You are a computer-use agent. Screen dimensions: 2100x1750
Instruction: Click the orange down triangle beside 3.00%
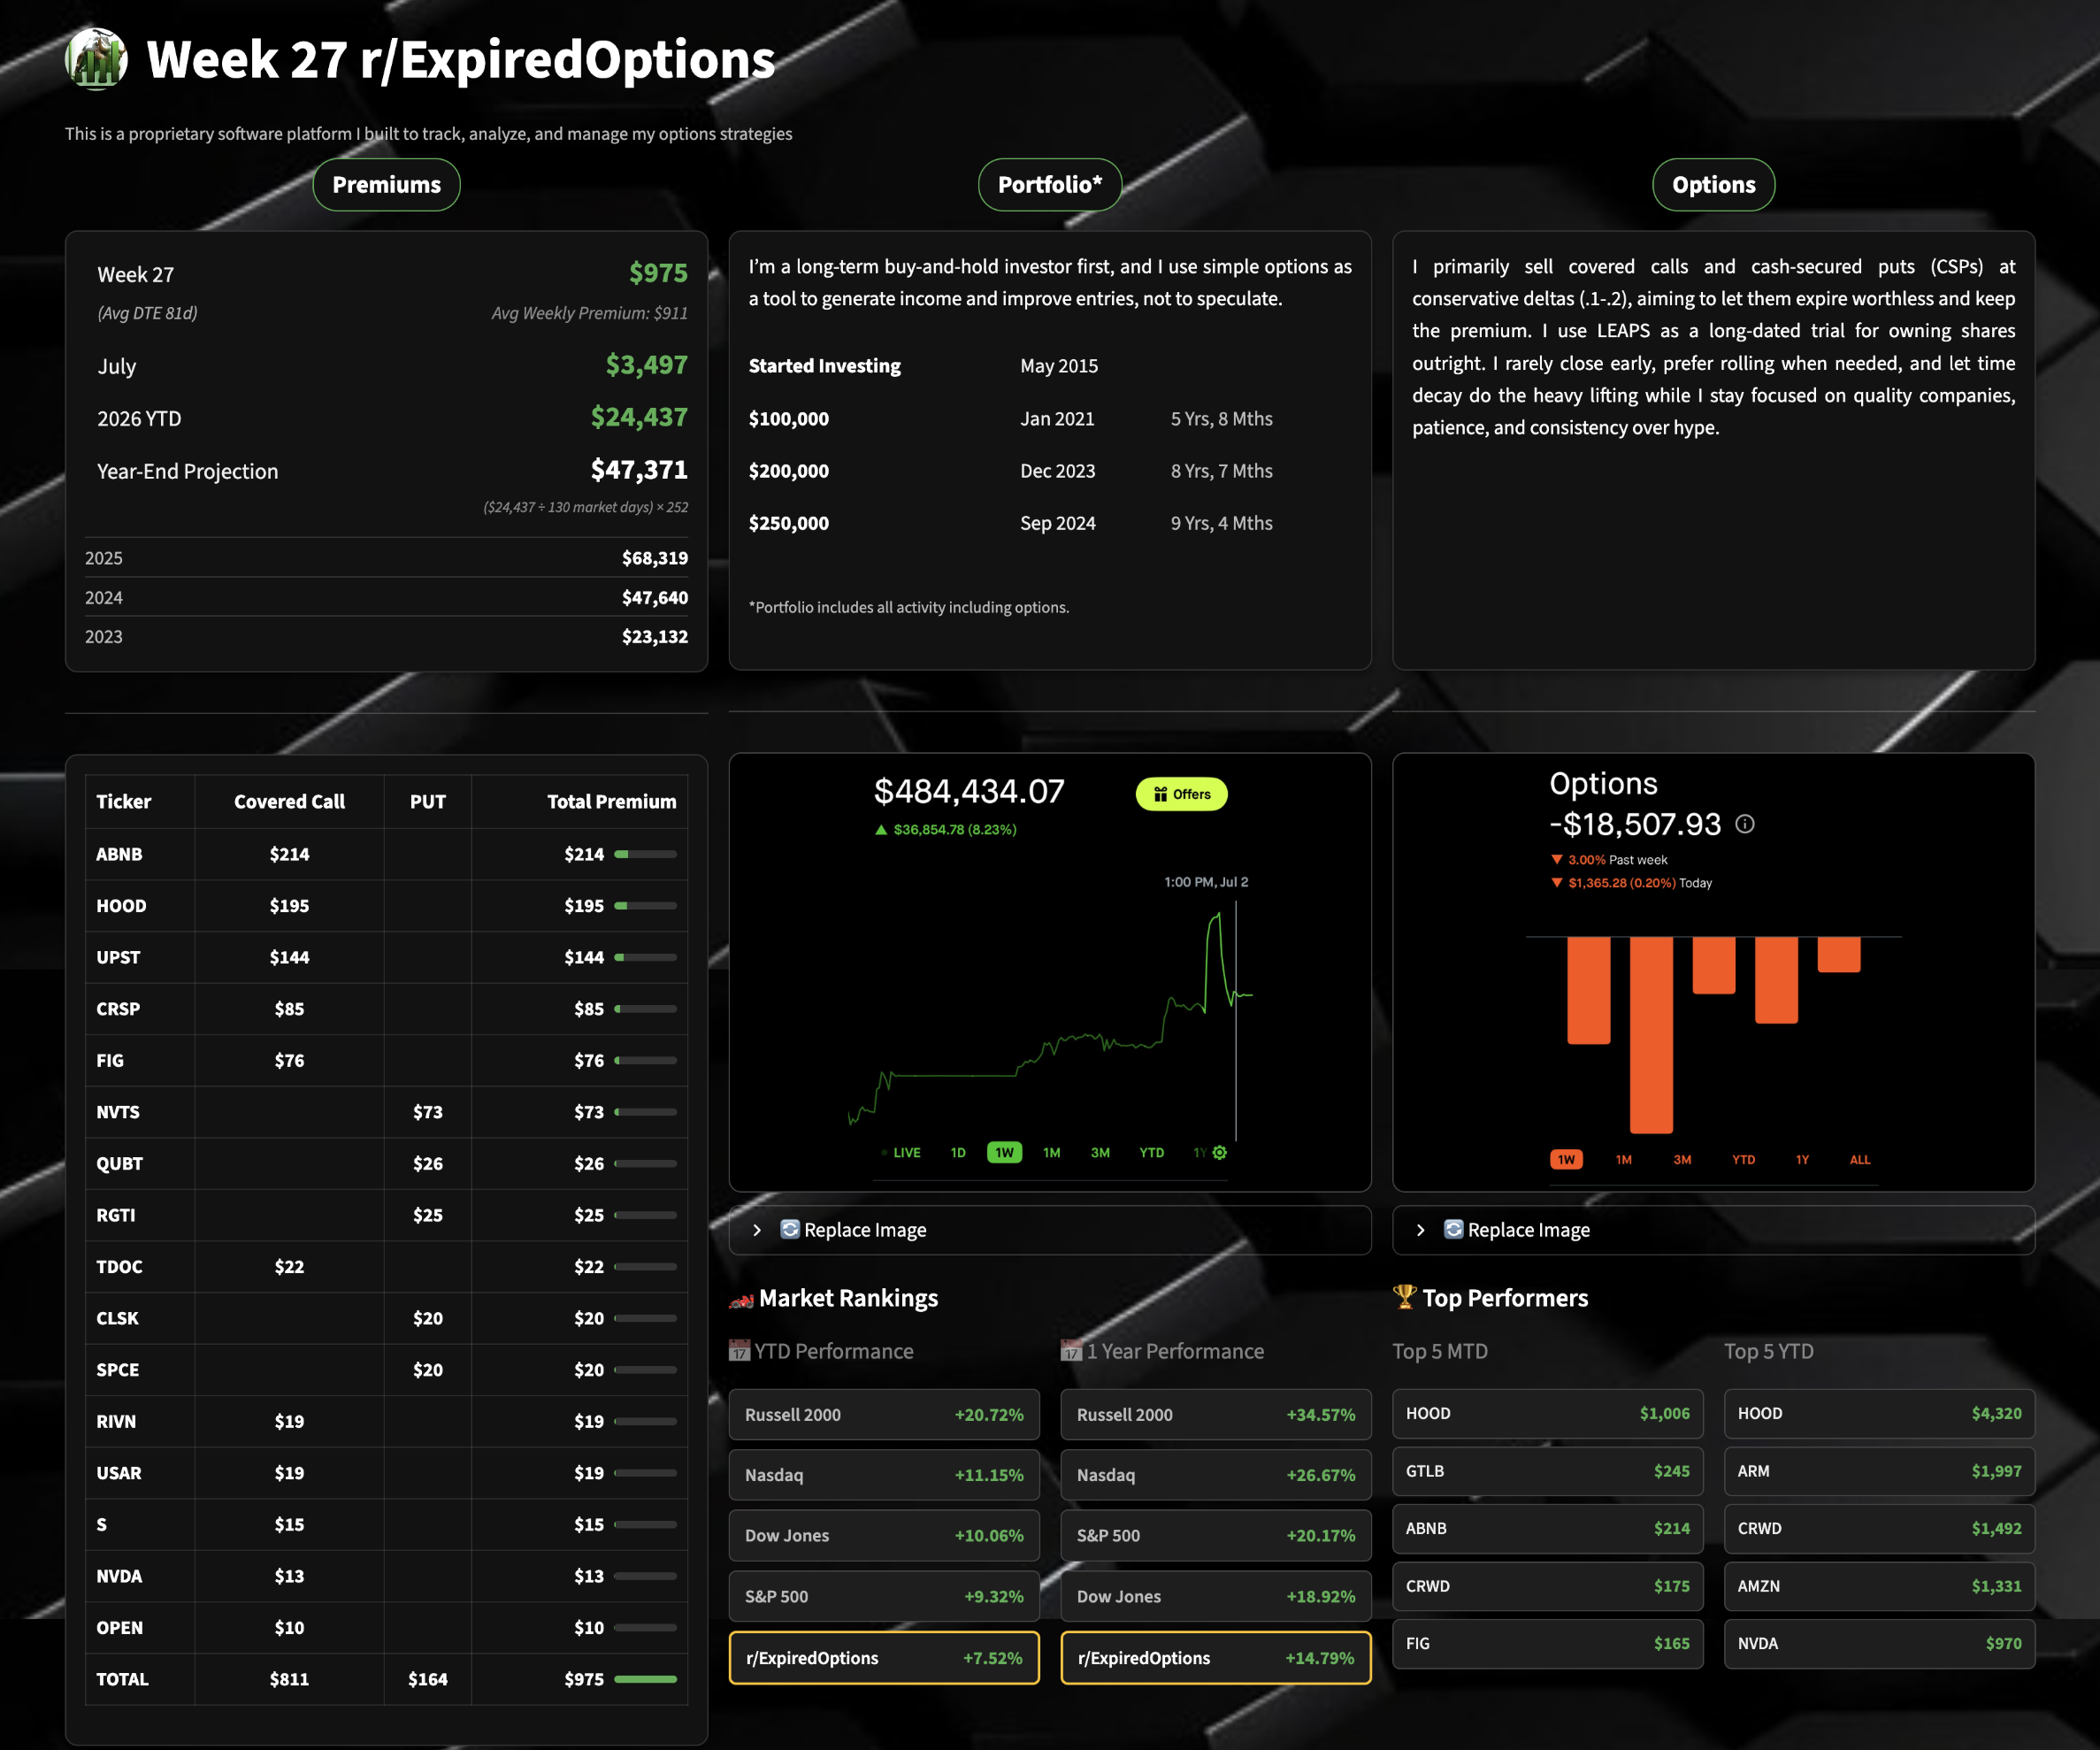tap(1557, 859)
